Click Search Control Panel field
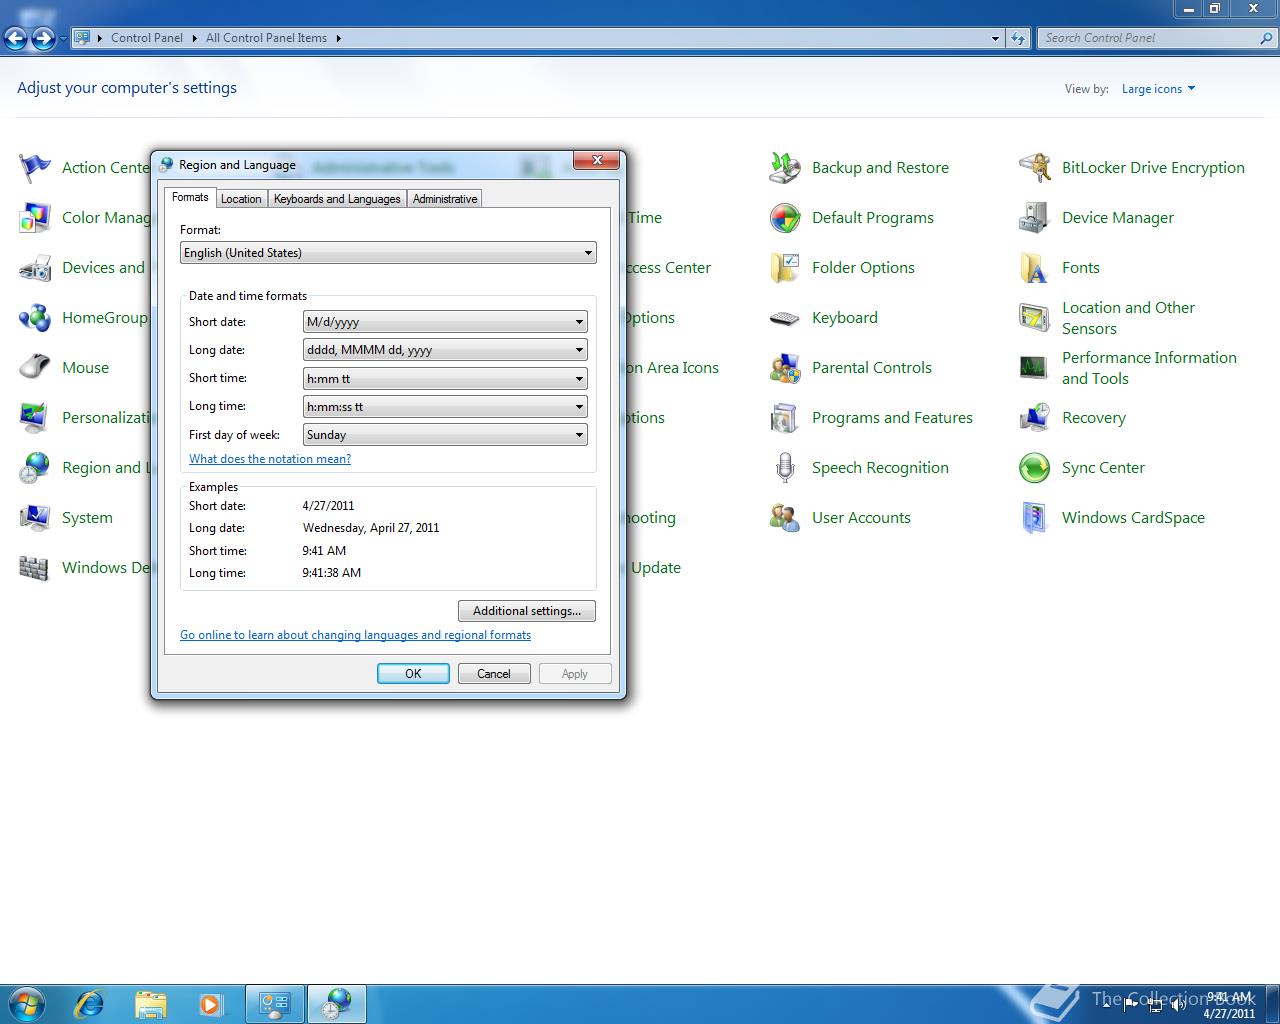 click(1149, 38)
